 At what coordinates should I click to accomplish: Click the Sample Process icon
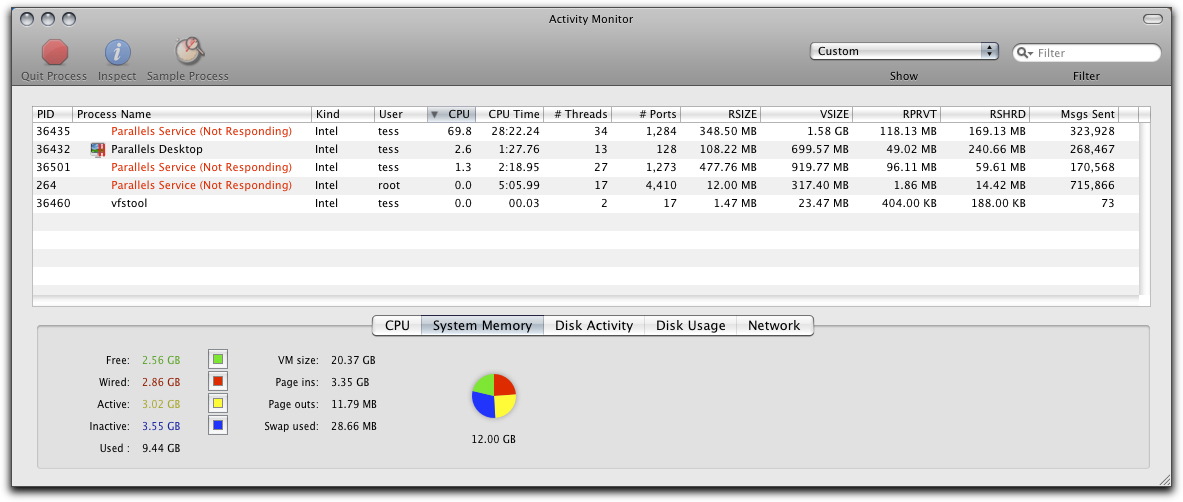[189, 51]
